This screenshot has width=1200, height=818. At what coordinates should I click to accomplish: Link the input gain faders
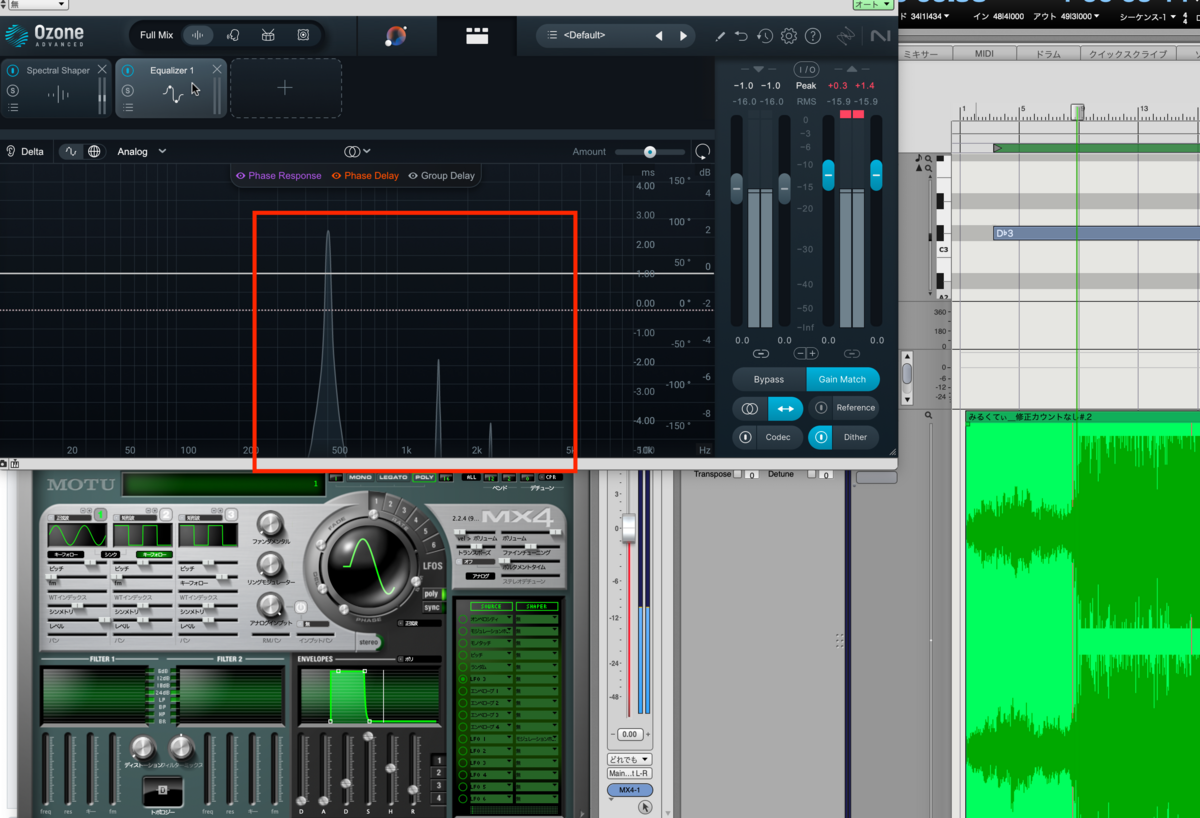tap(760, 354)
